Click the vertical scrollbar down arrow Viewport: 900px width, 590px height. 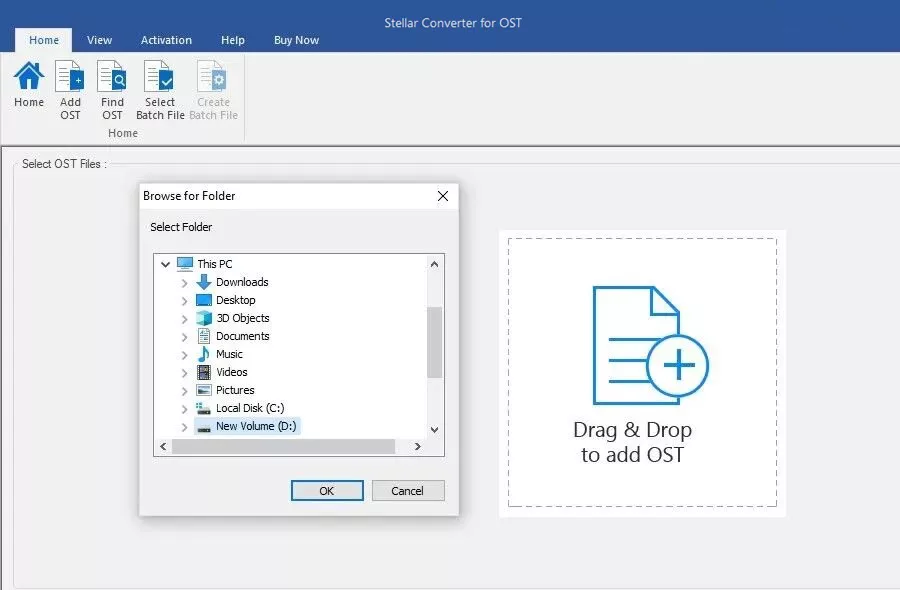tap(435, 430)
